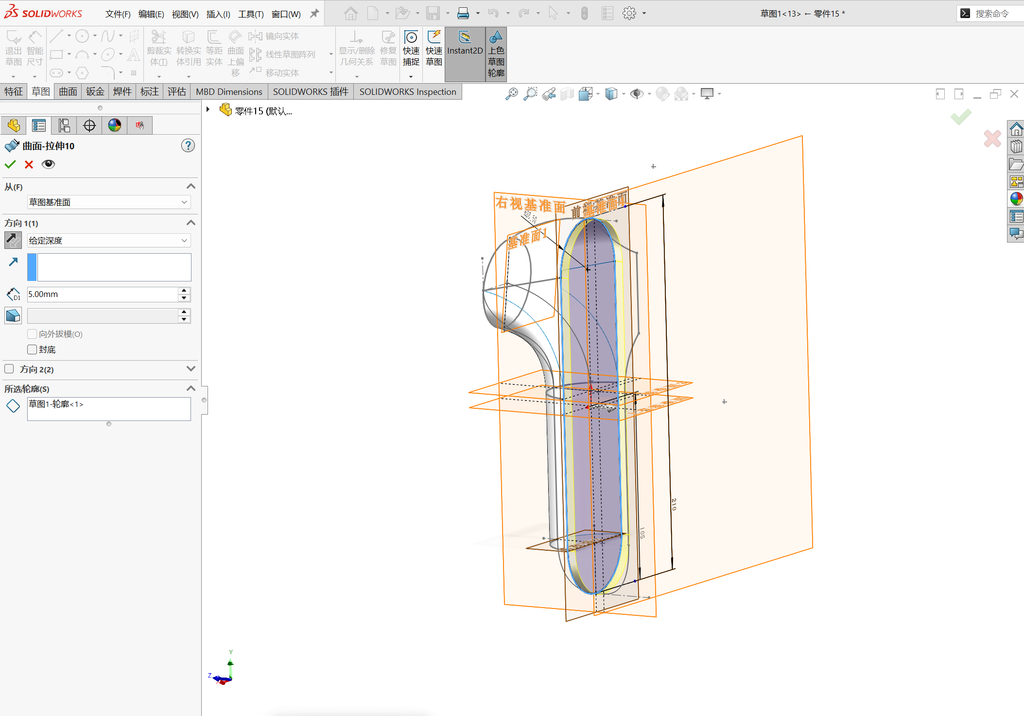Viewport: 1024px width, 716px height.
Task: Collapse the 所选轮廓 section chevron
Action: 191,389
